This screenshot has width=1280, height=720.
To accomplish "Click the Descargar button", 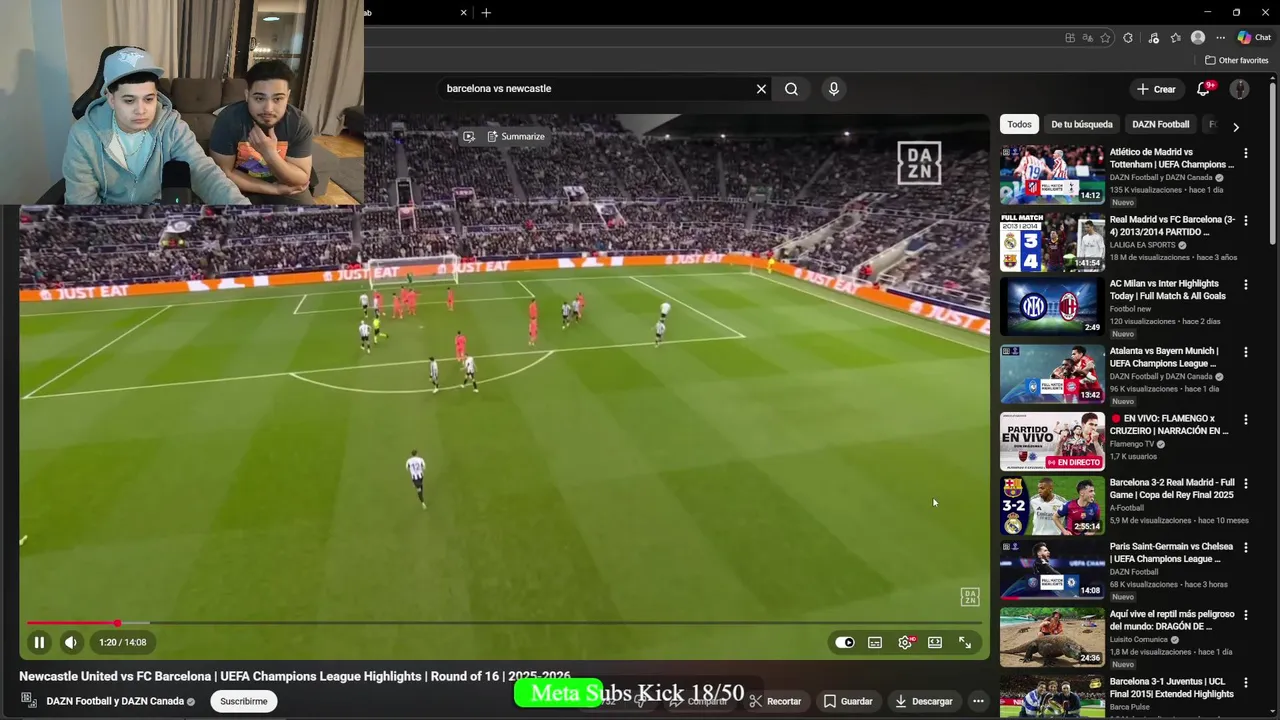I will coord(924,701).
